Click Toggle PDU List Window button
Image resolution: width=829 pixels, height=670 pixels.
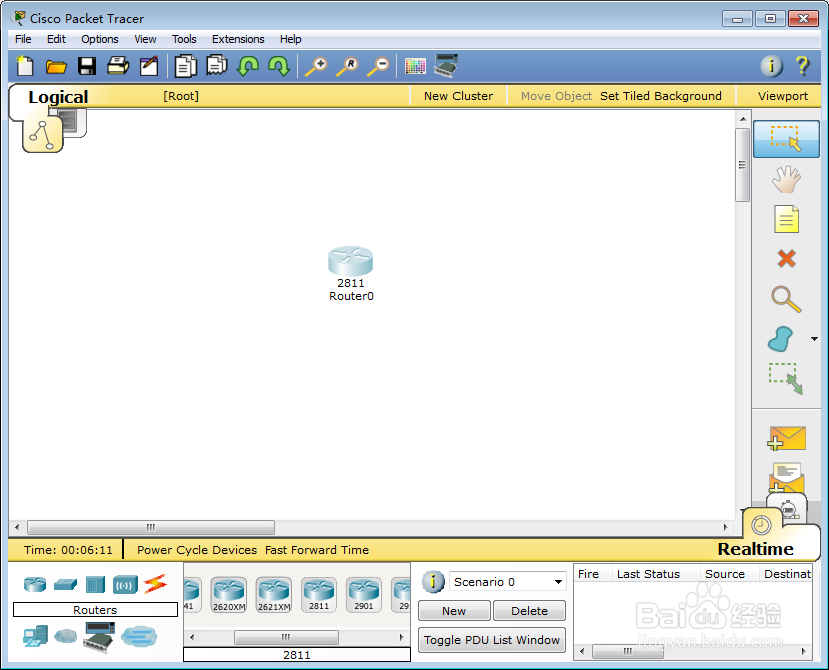click(492, 640)
